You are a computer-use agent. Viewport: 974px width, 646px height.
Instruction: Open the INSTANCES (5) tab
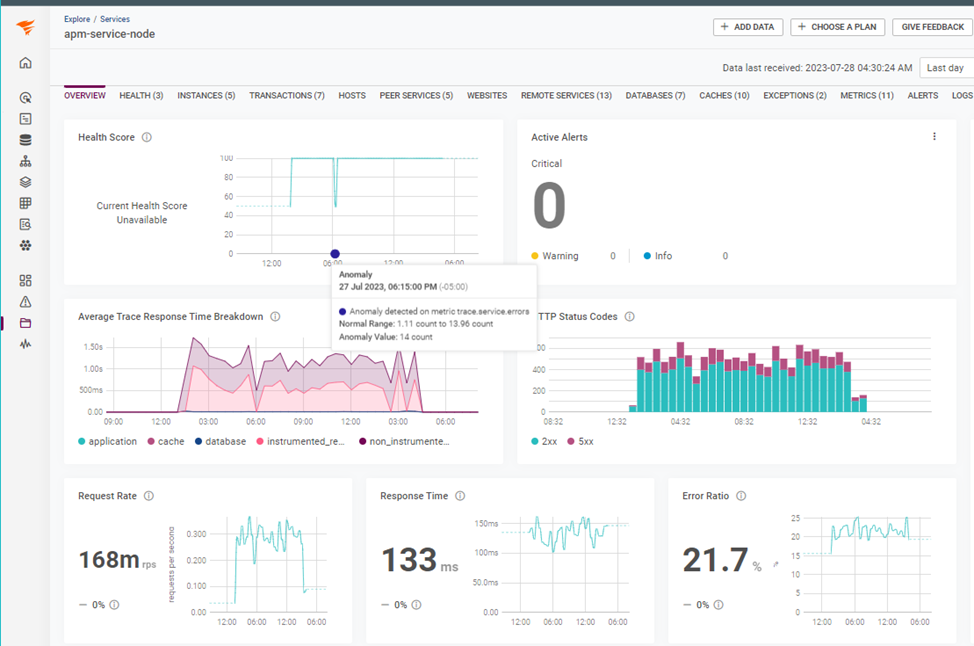point(206,96)
